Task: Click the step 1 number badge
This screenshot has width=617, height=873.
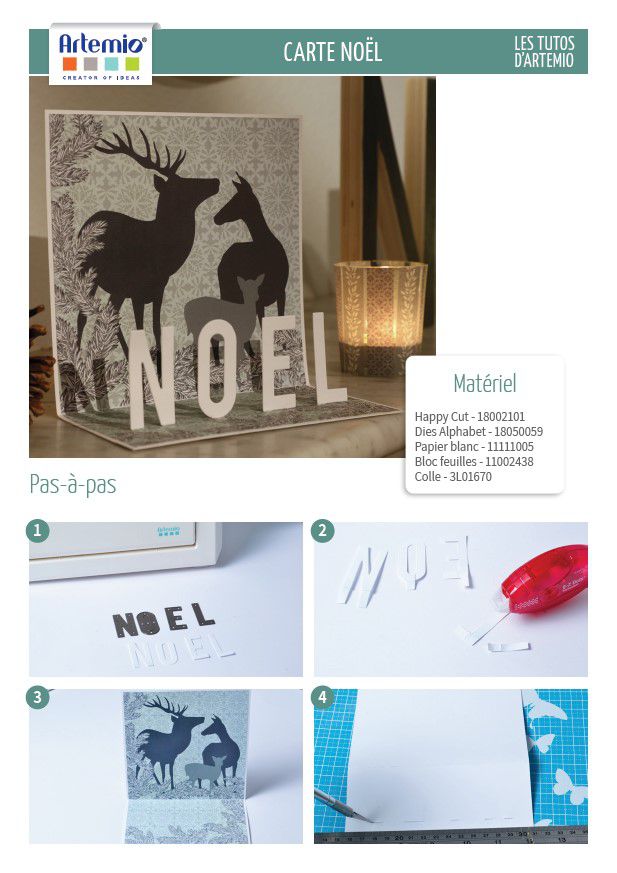Action: [38, 531]
